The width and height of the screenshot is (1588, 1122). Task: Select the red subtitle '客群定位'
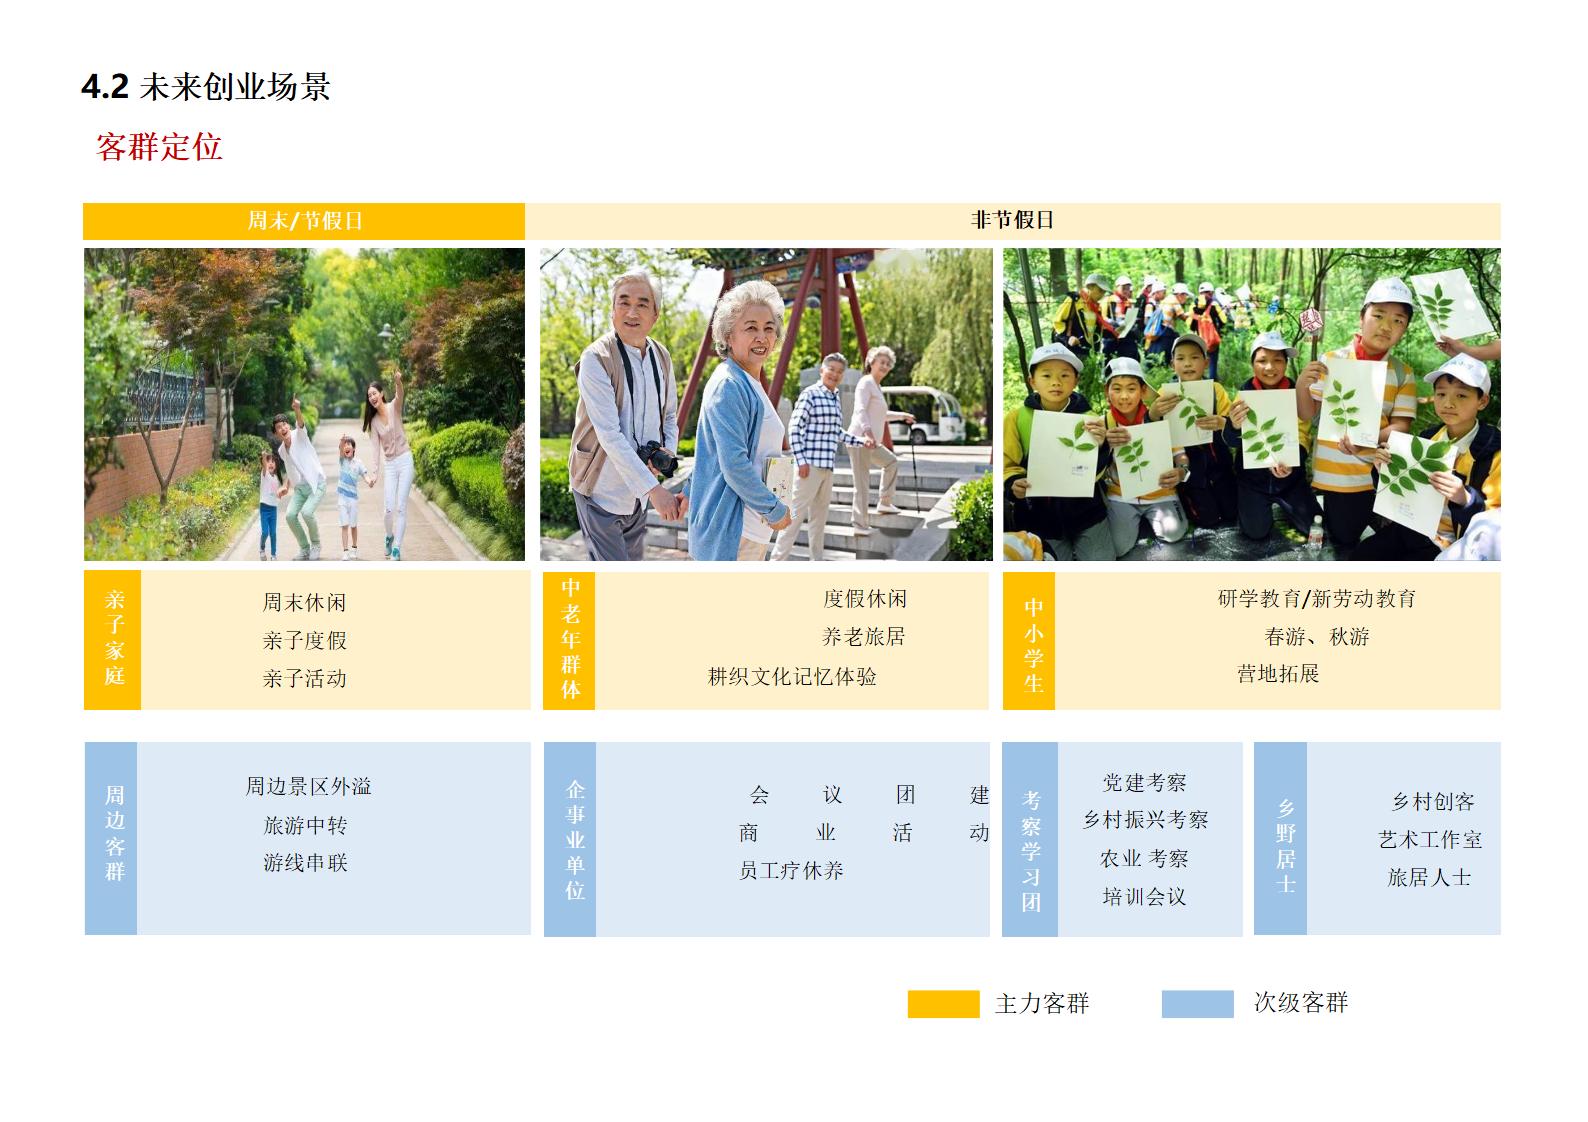pos(159,147)
